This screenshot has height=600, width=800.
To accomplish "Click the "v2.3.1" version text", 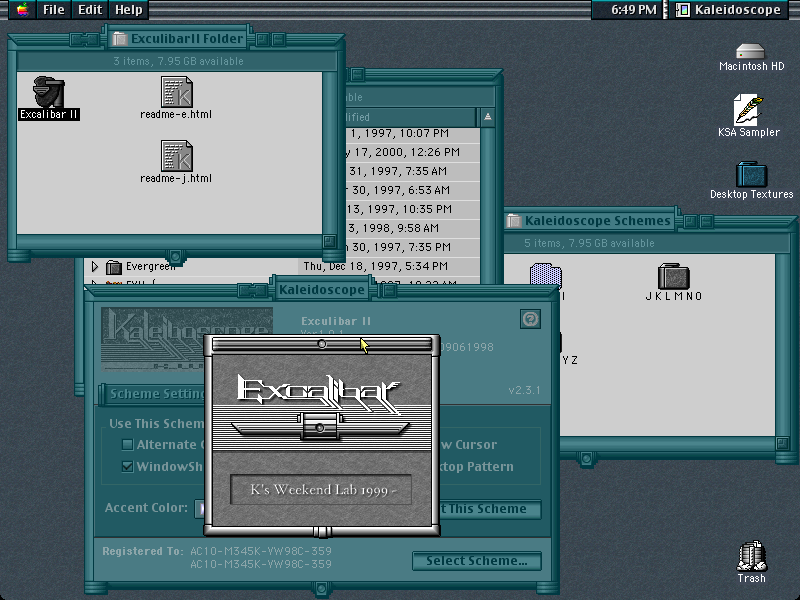I will (524, 390).
